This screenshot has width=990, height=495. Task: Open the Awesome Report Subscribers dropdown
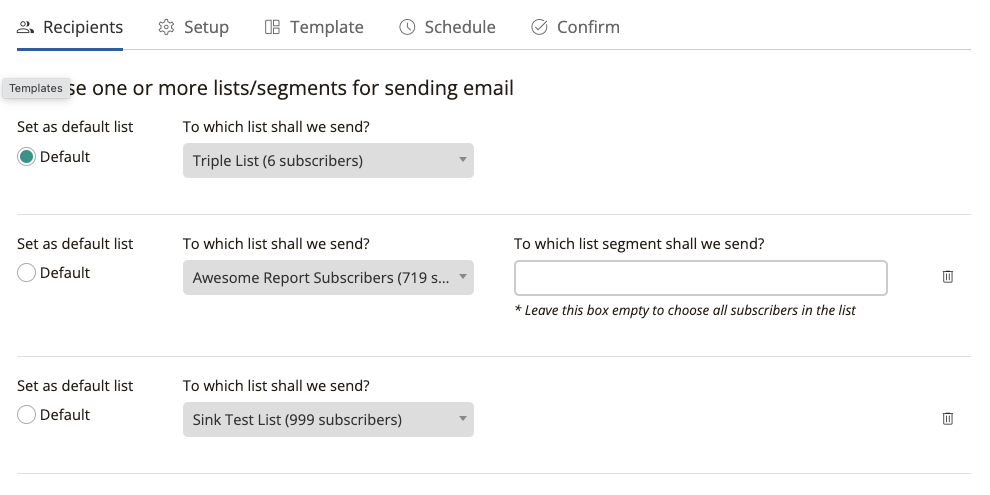pos(328,277)
